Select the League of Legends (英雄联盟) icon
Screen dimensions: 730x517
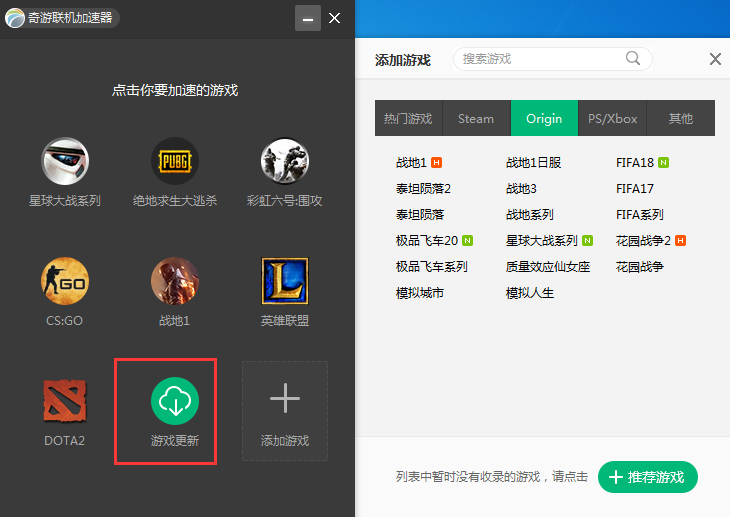coord(285,281)
